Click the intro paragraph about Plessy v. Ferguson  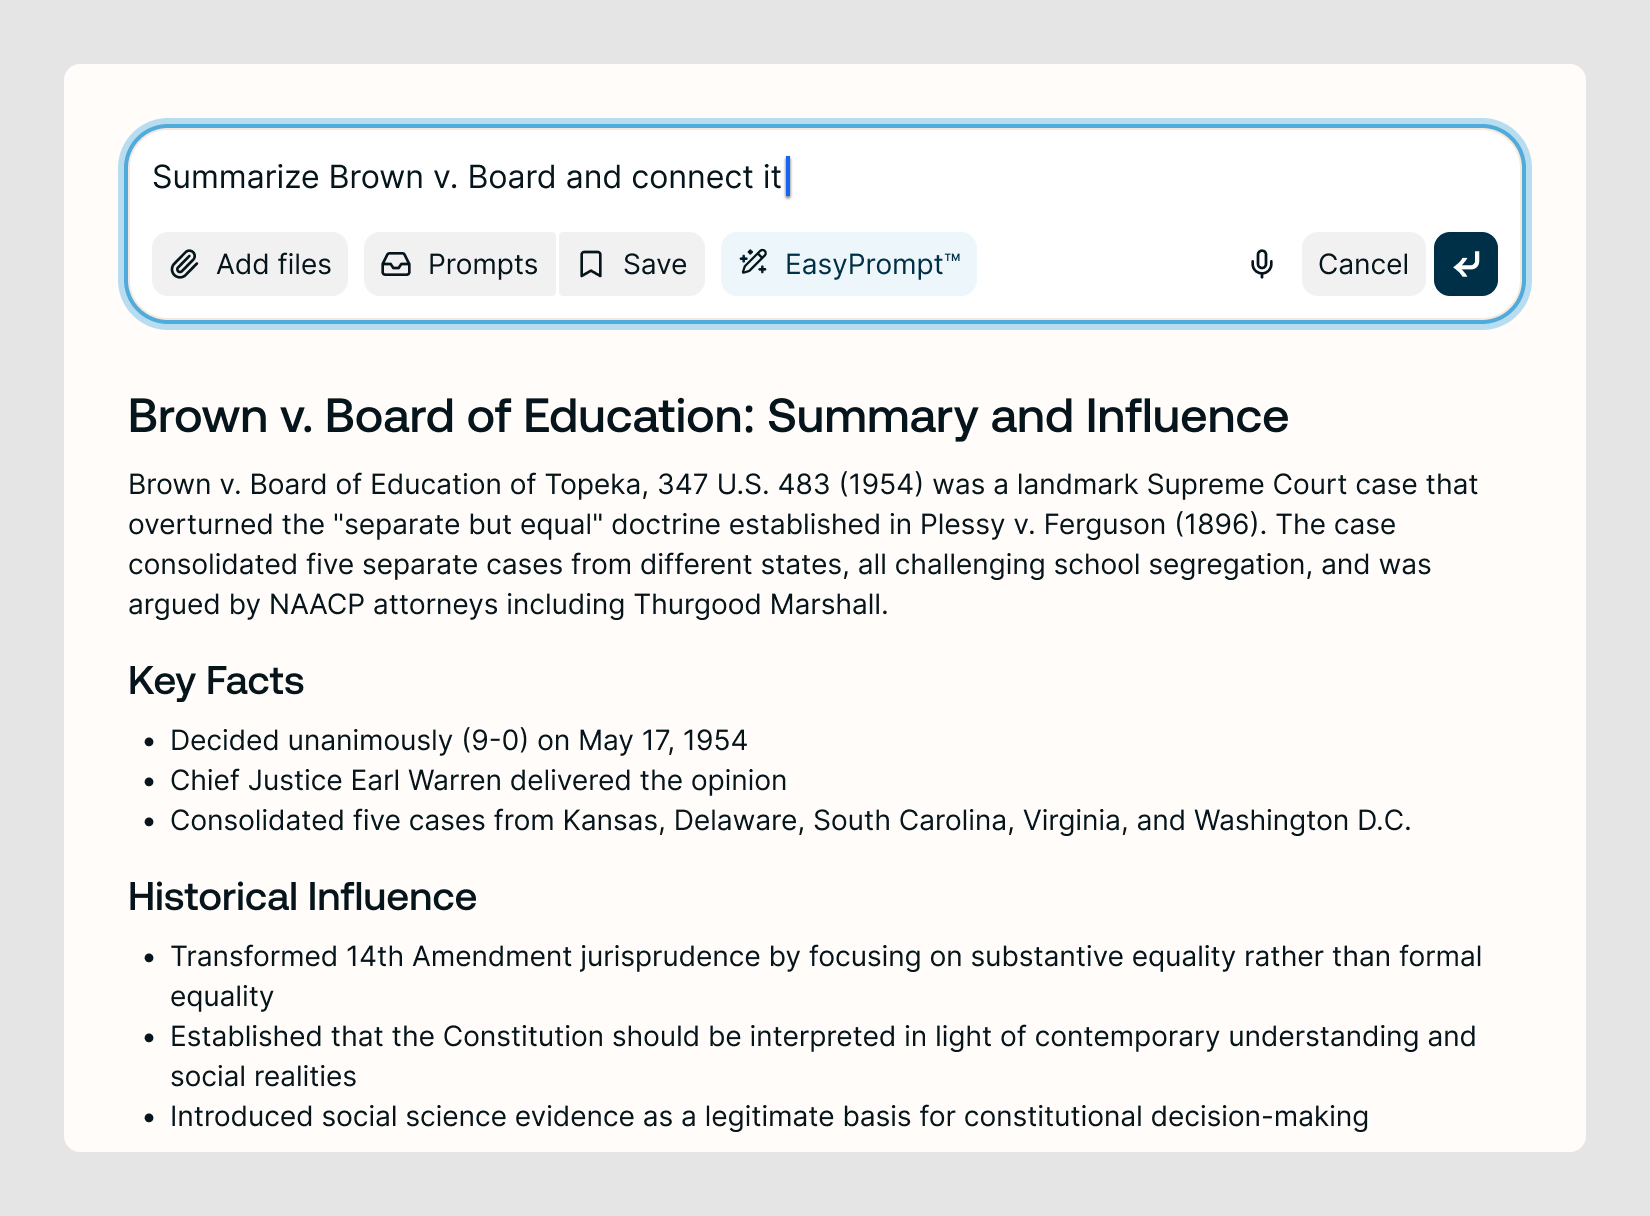click(x=803, y=544)
